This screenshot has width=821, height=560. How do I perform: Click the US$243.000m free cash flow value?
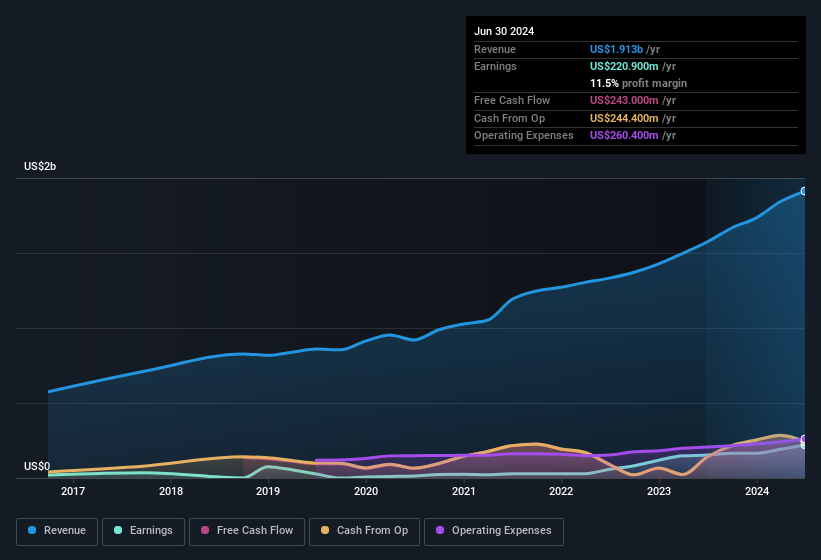[x=624, y=100]
